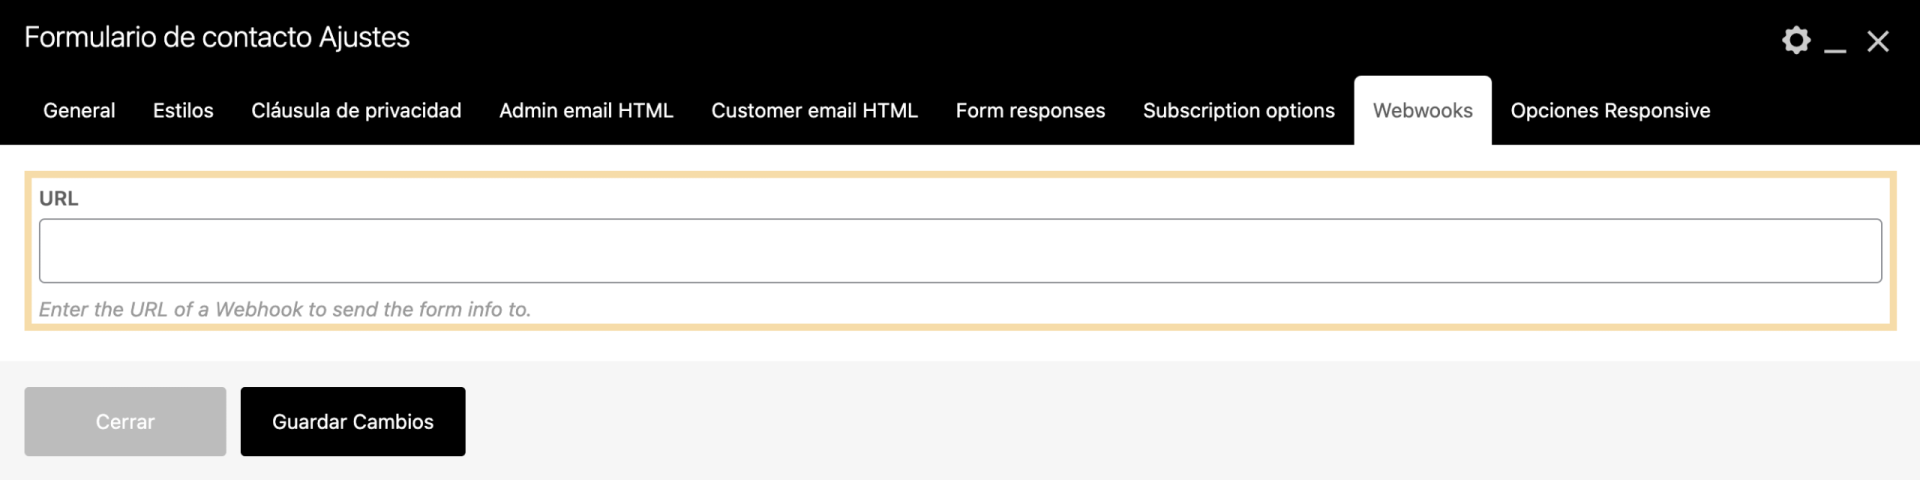
Task: Click the webhook URL helper text
Action: pos(285,310)
